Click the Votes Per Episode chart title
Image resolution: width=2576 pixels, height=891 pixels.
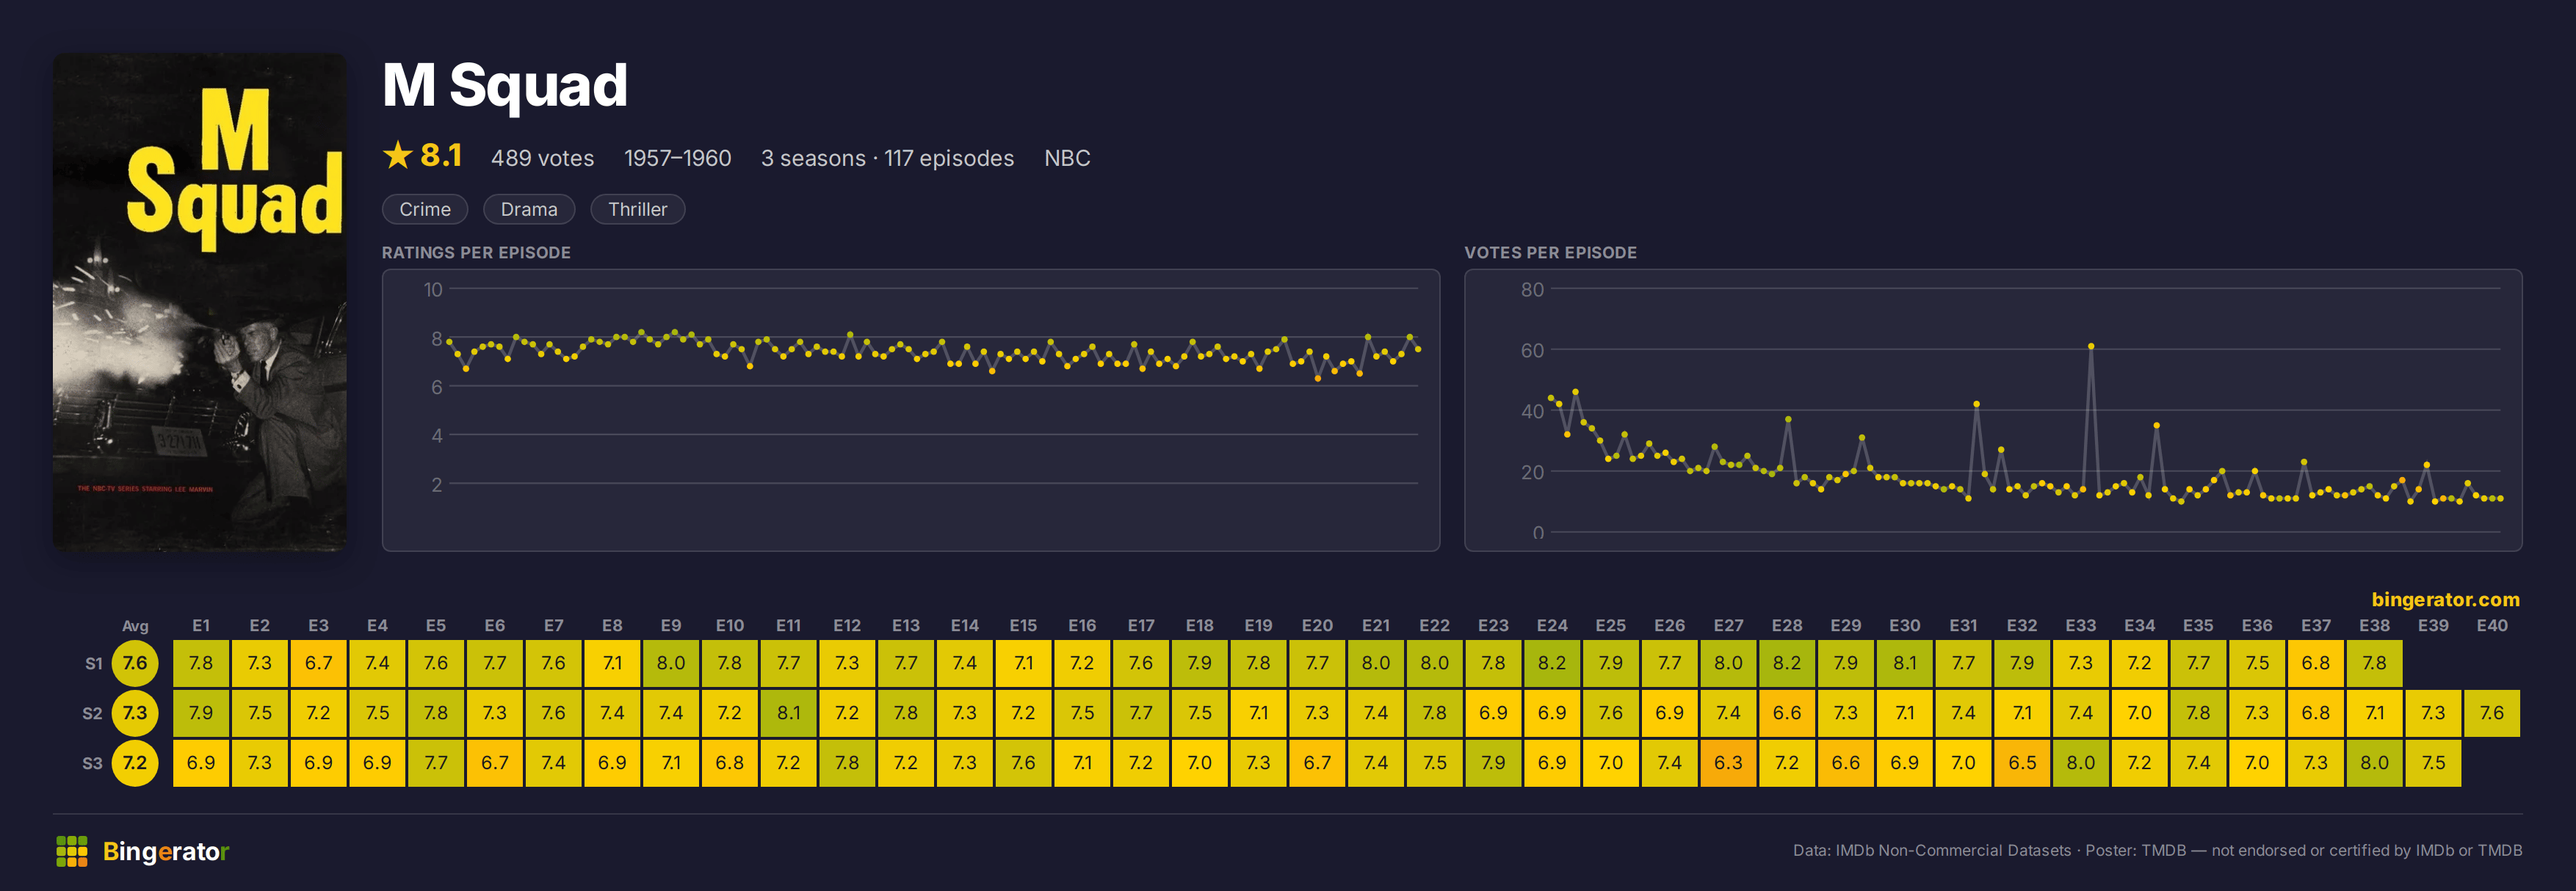pos(1550,253)
